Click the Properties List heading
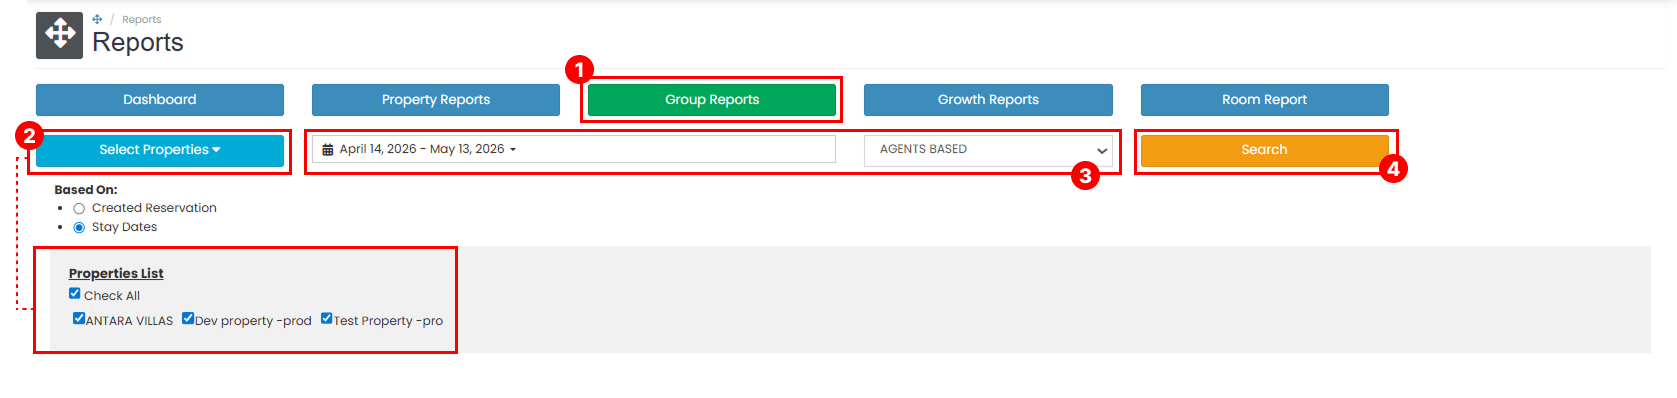Image resolution: width=1677 pixels, height=398 pixels. pyautogui.click(x=116, y=273)
